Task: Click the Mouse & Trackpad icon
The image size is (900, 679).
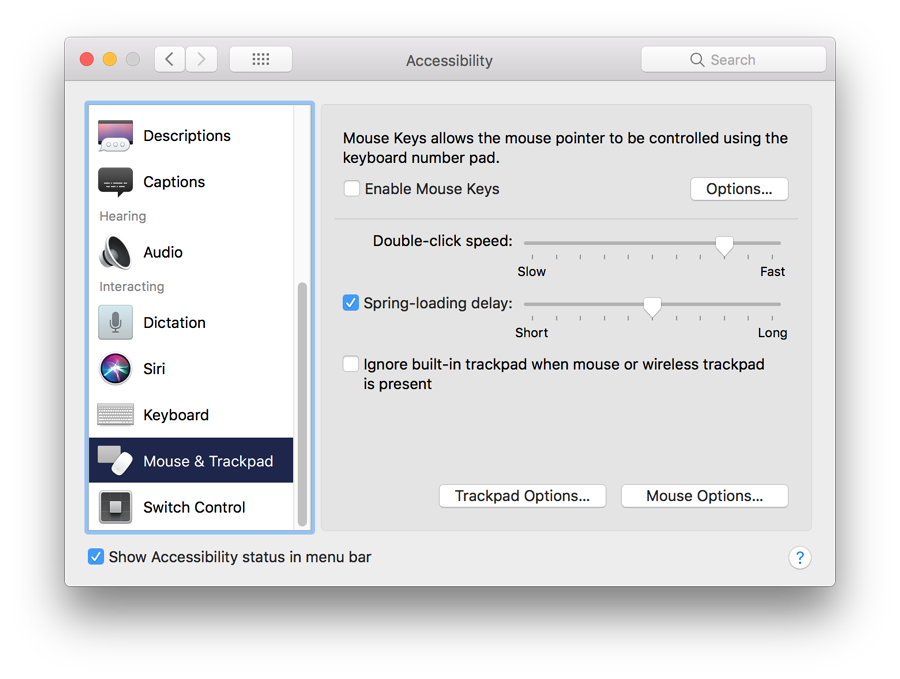Action: 115,460
